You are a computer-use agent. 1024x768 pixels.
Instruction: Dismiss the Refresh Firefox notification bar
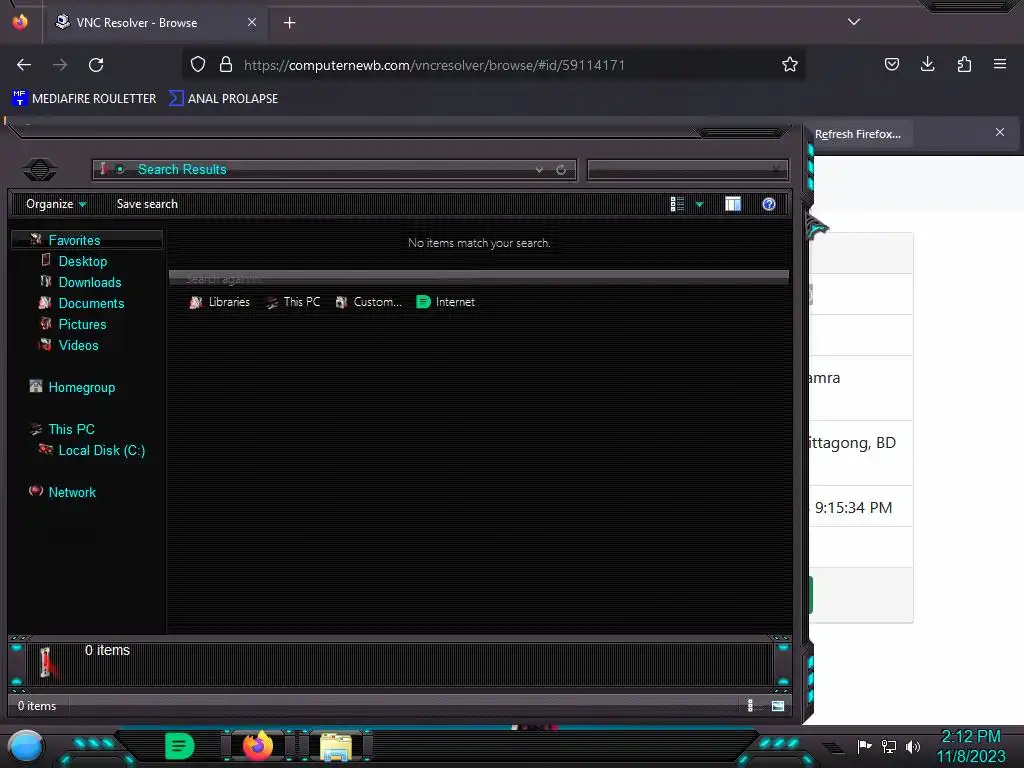1000,133
